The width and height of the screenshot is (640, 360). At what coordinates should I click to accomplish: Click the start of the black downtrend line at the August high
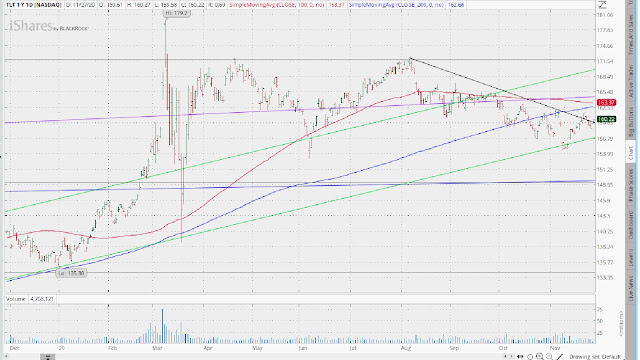pyautogui.click(x=410, y=59)
